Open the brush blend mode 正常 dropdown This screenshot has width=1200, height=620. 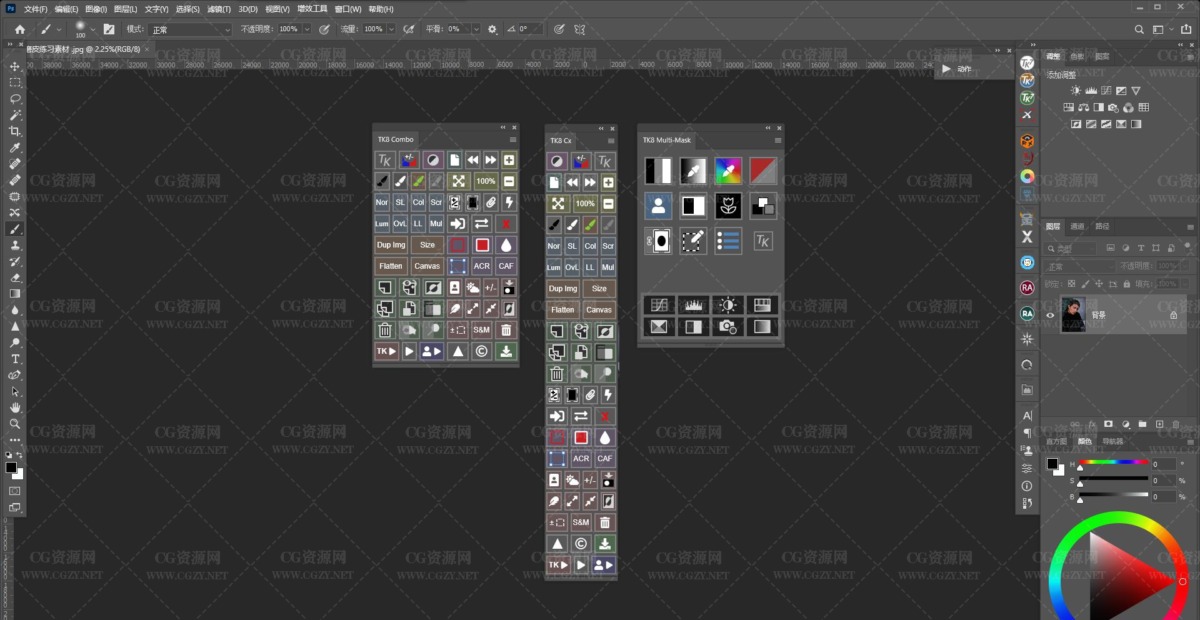(x=190, y=29)
